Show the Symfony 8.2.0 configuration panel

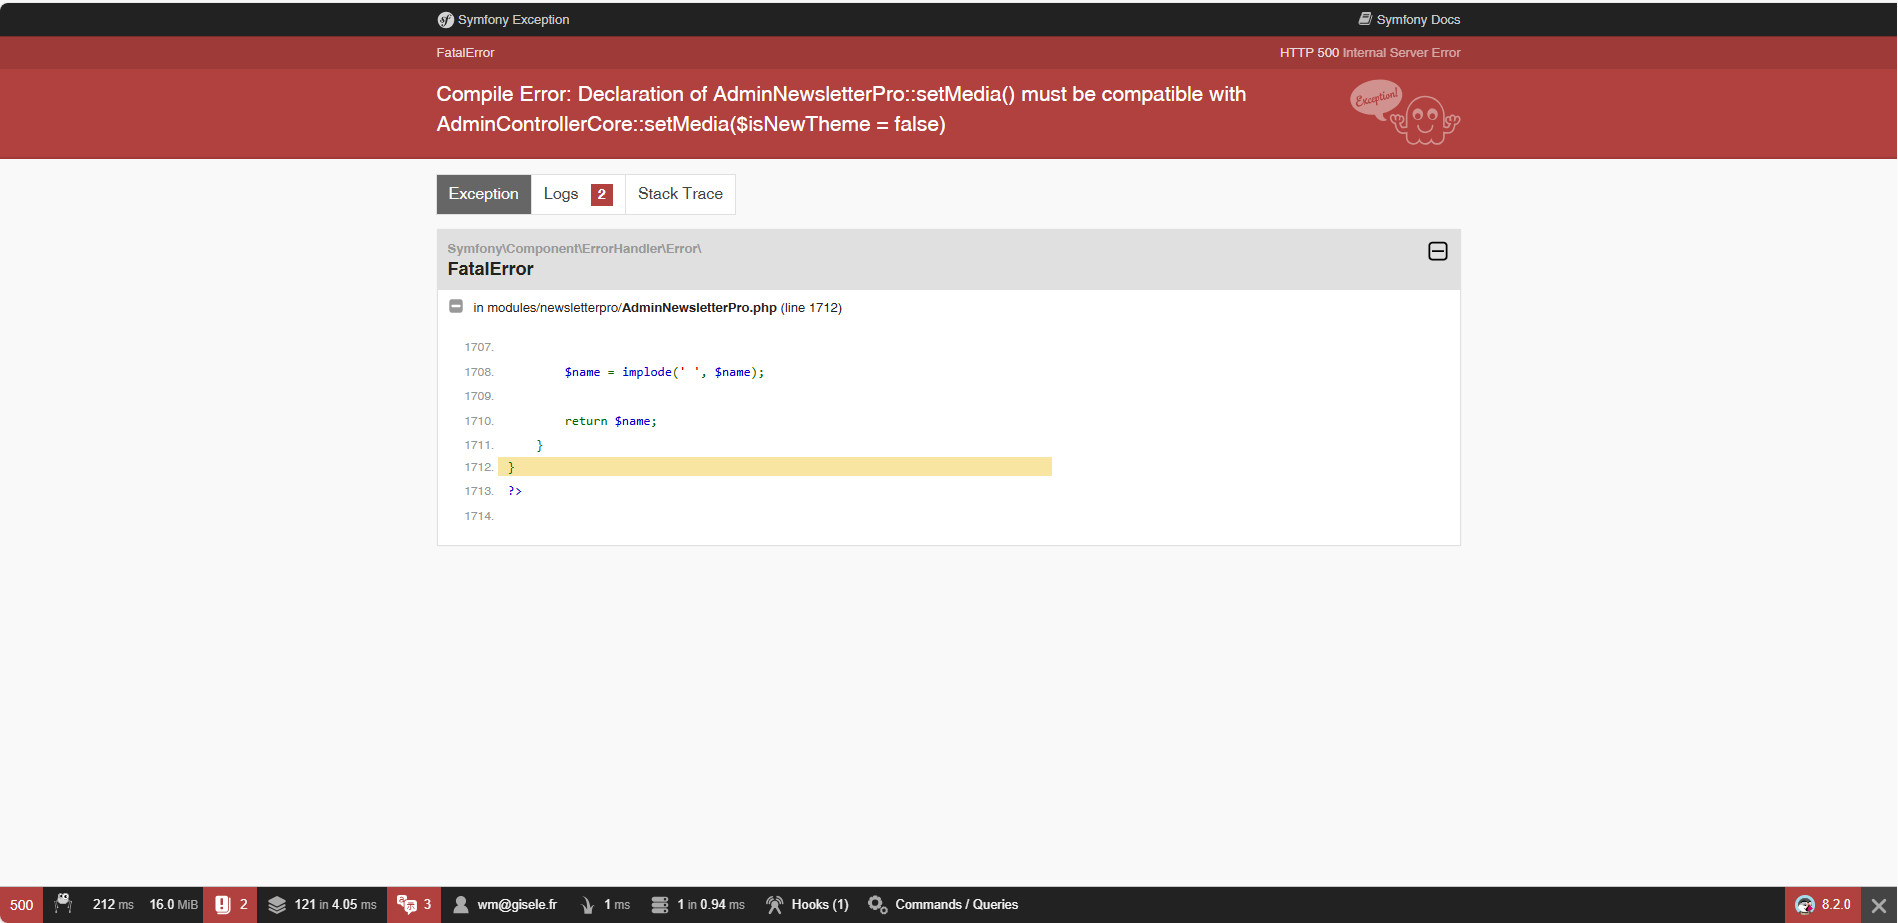tap(1823, 904)
